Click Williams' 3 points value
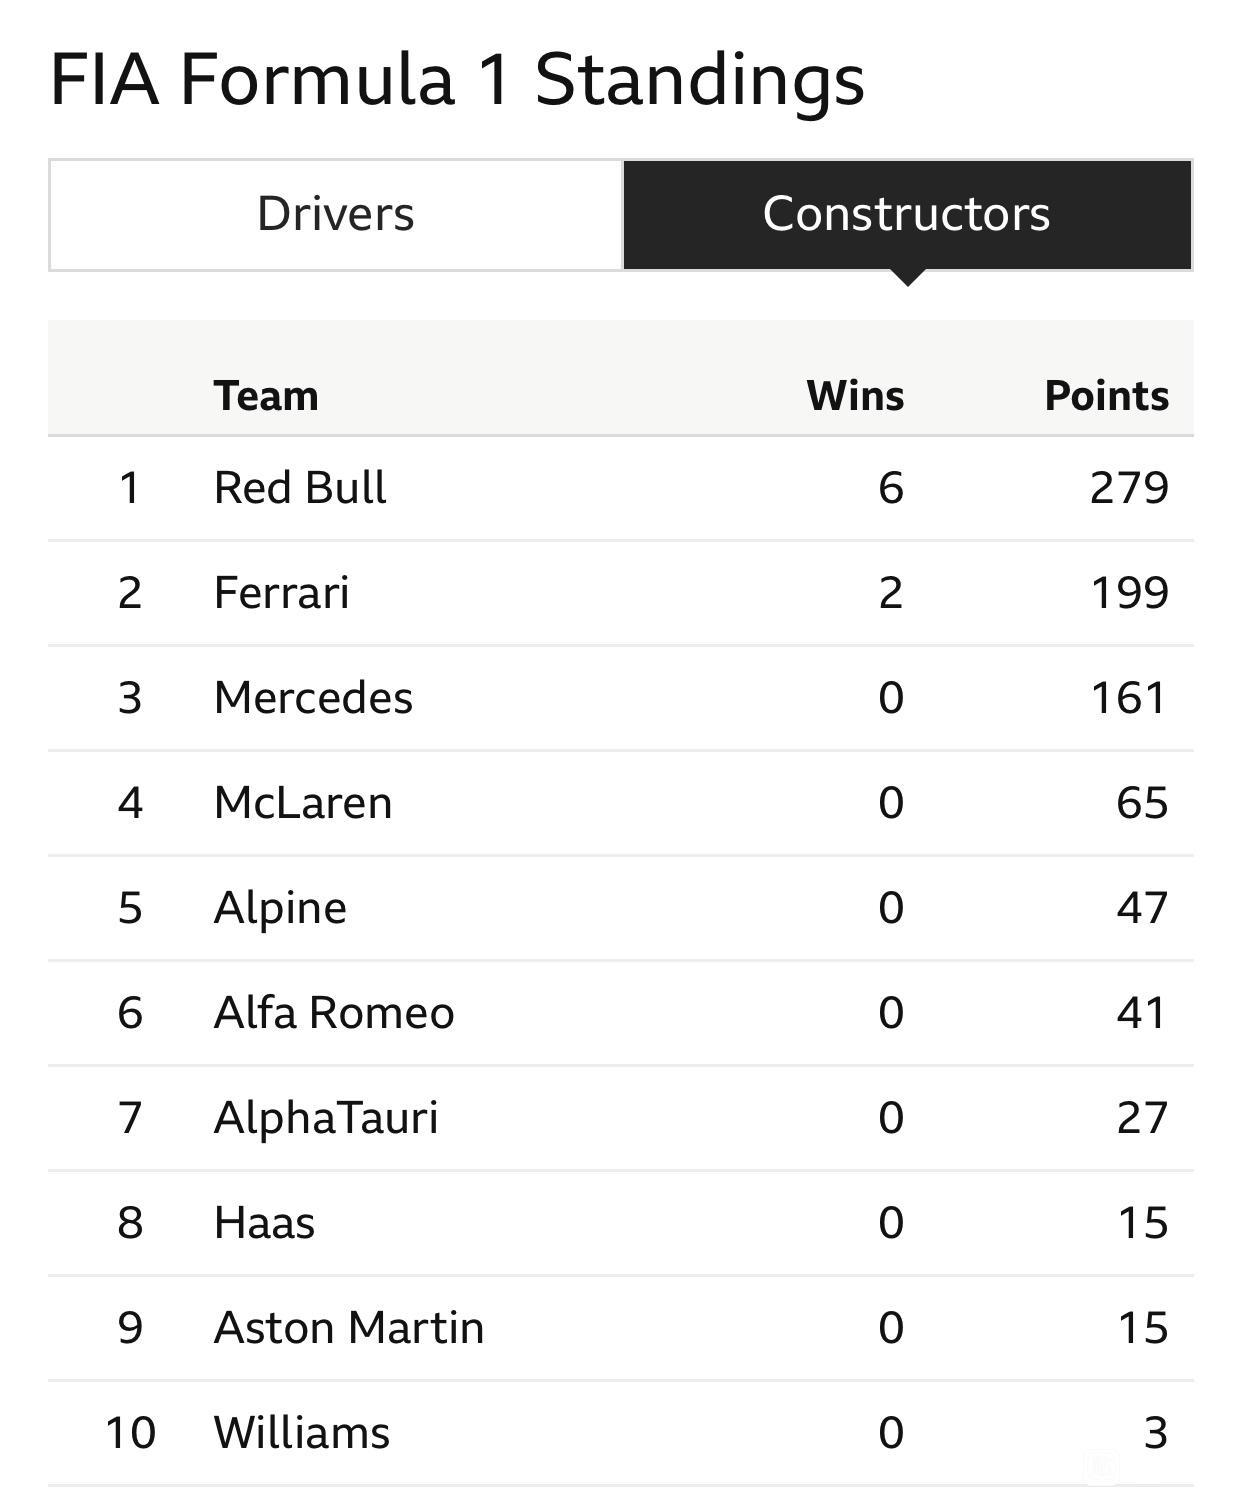Viewport: 1242px width, 1500px height. pyautogui.click(x=1156, y=1433)
